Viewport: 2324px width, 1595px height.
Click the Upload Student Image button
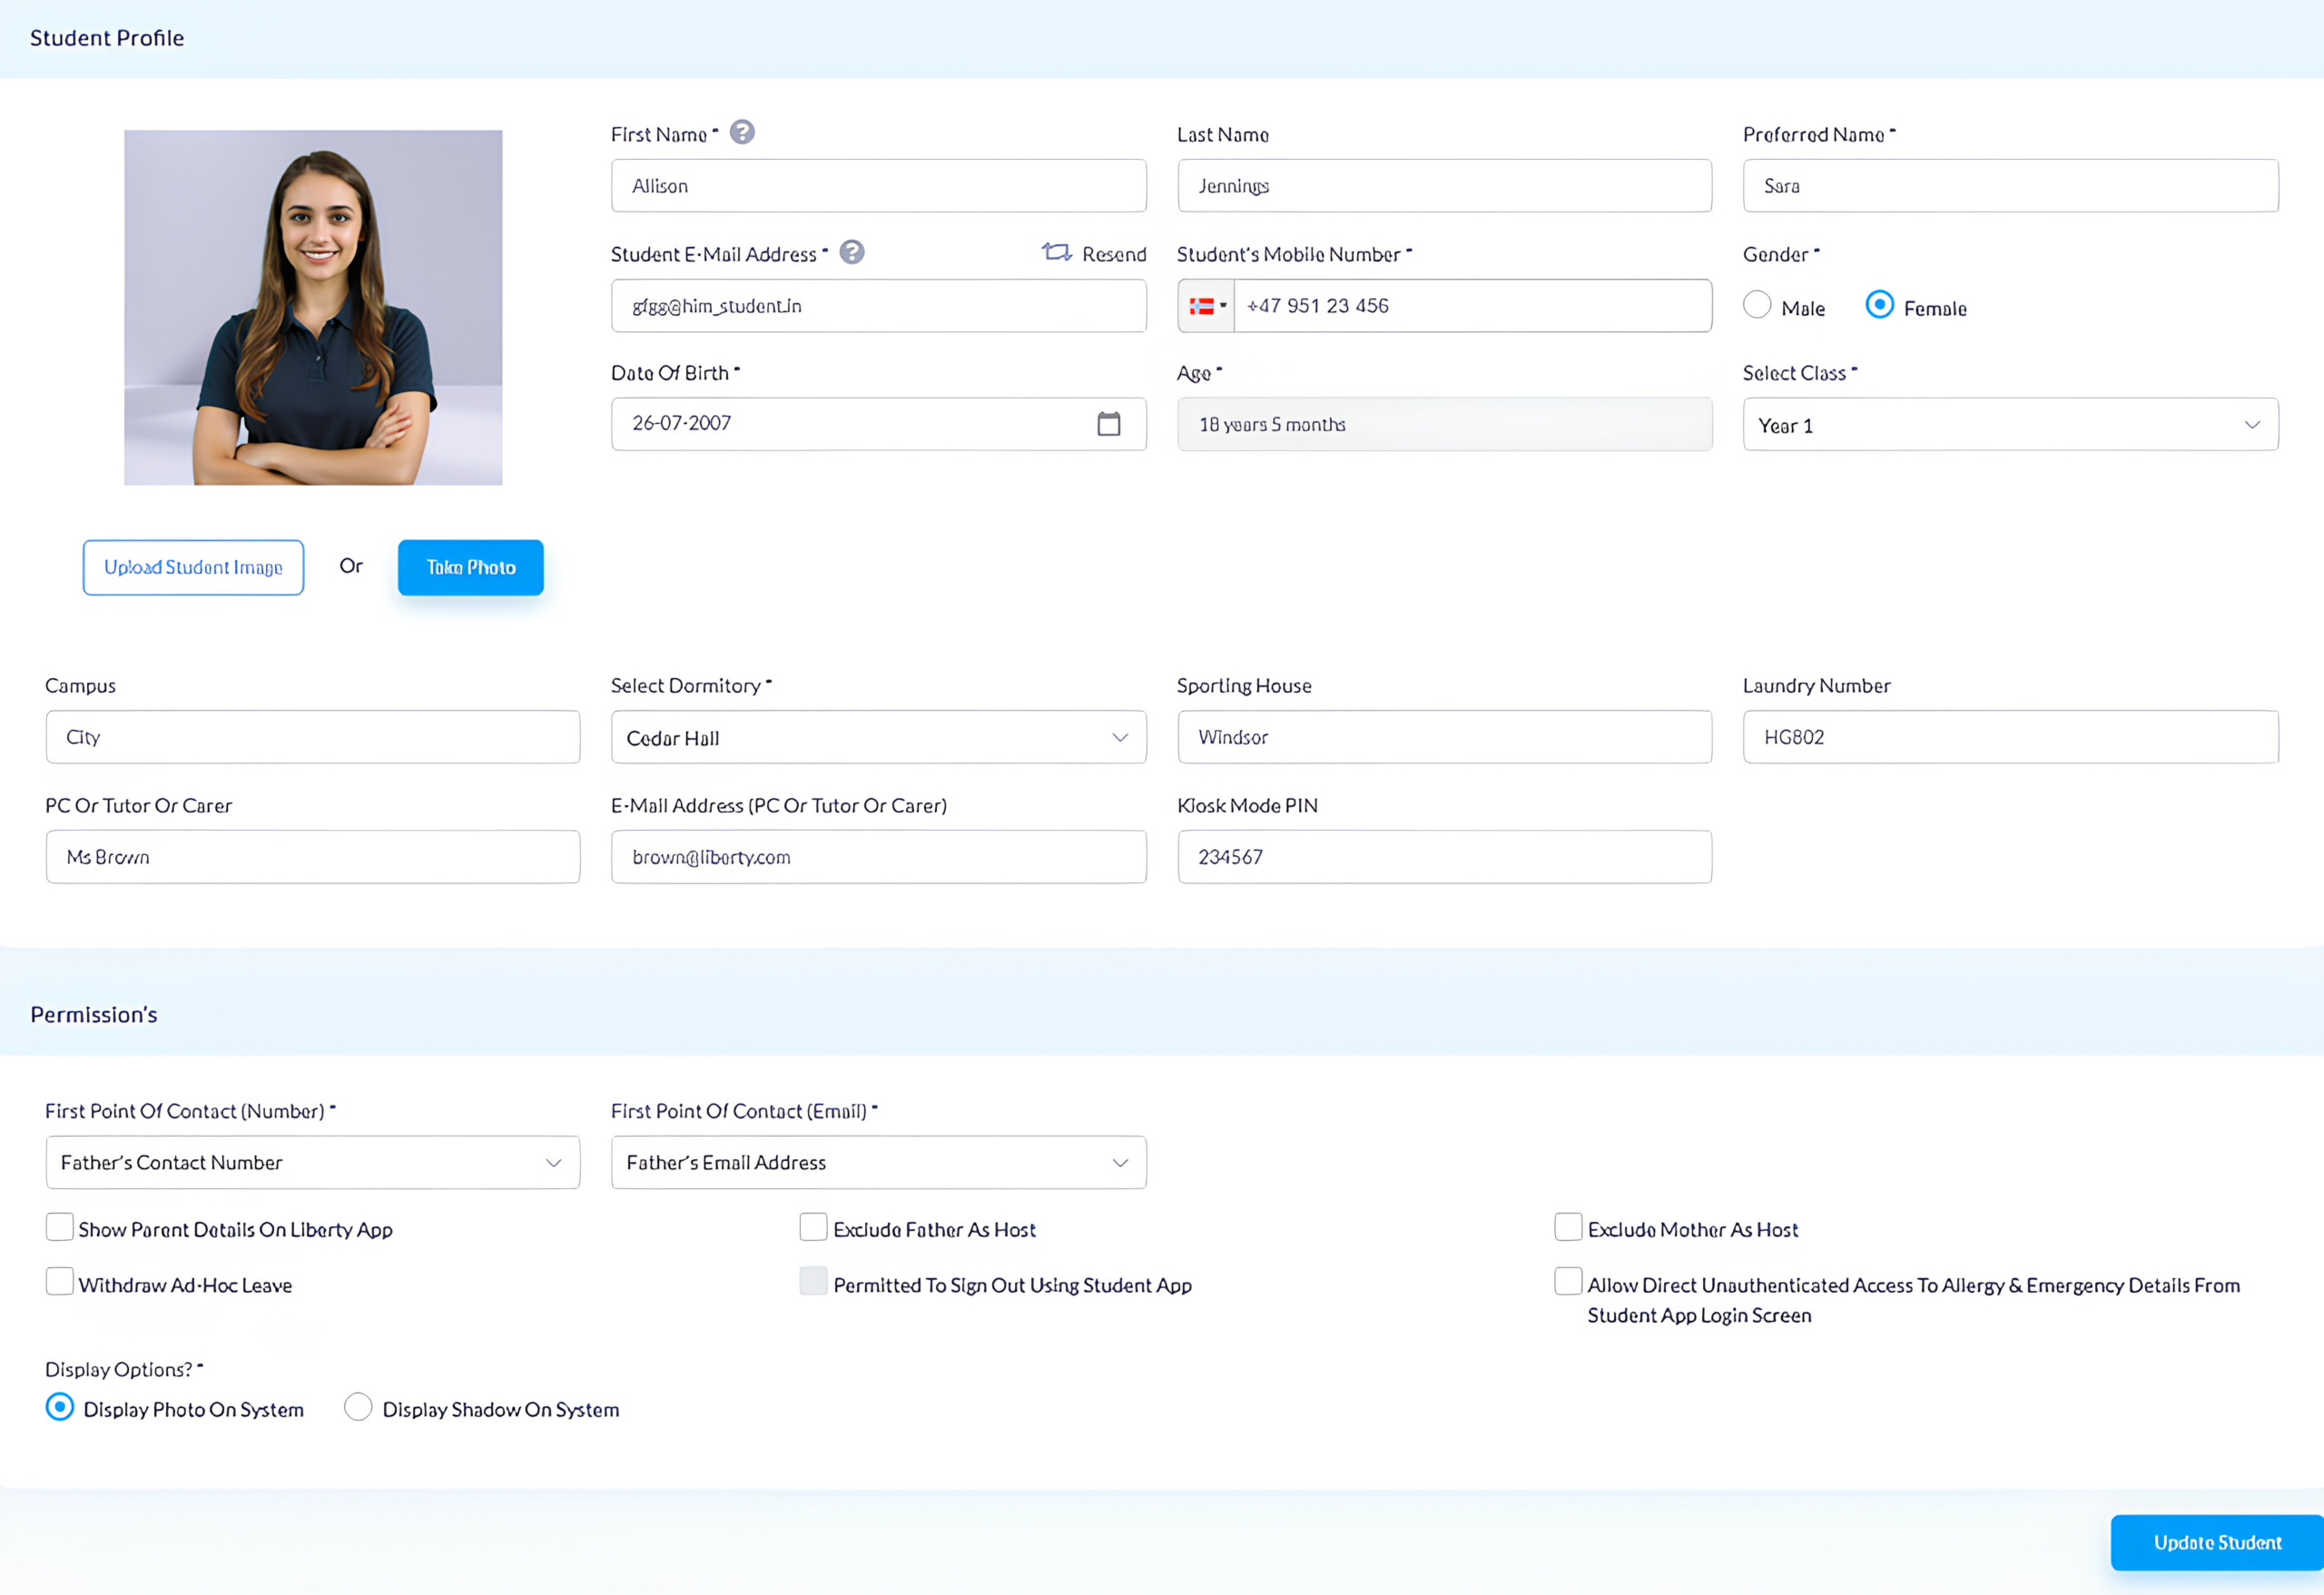click(193, 568)
